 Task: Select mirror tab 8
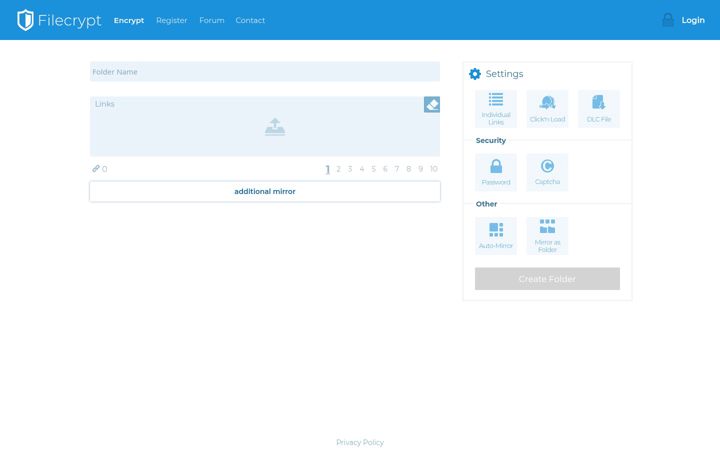[408, 169]
